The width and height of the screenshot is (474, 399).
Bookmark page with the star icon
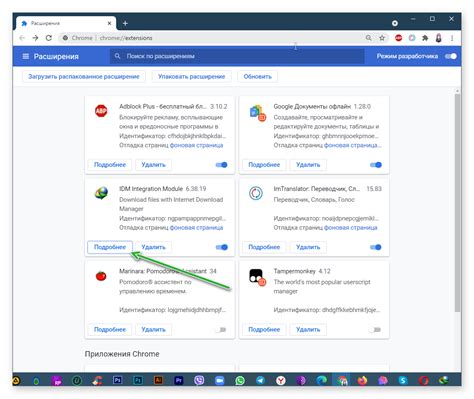[x=382, y=38]
